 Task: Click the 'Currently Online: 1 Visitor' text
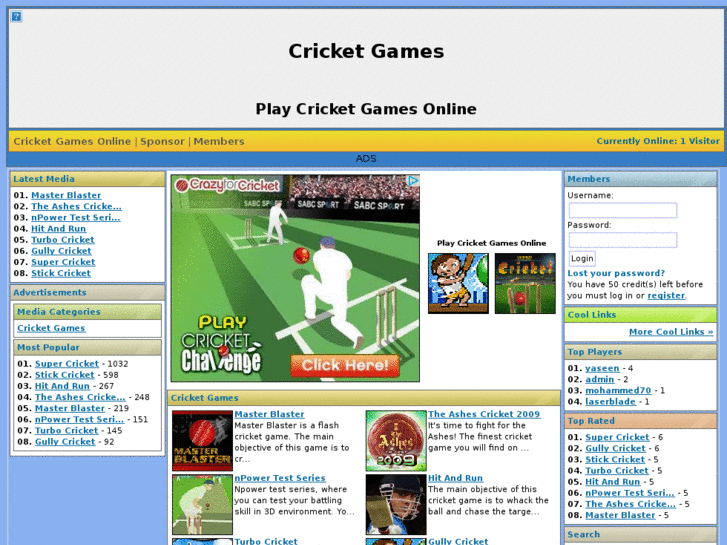[658, 141]
